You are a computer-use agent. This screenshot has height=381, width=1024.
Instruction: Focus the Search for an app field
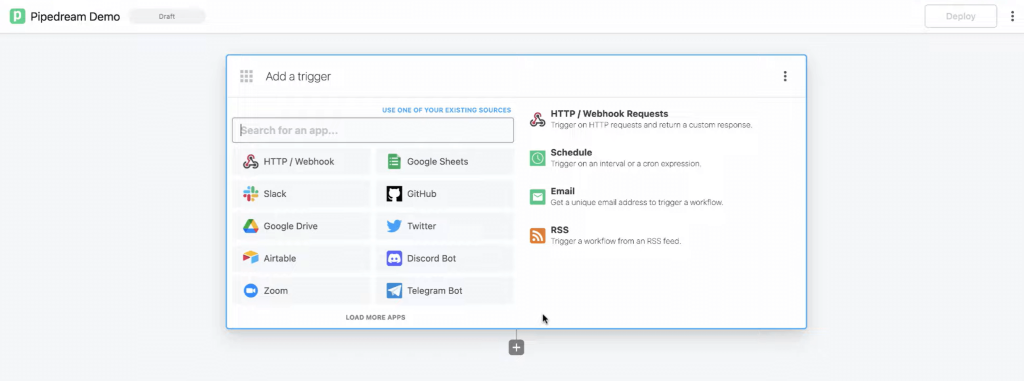pos(373,130)
